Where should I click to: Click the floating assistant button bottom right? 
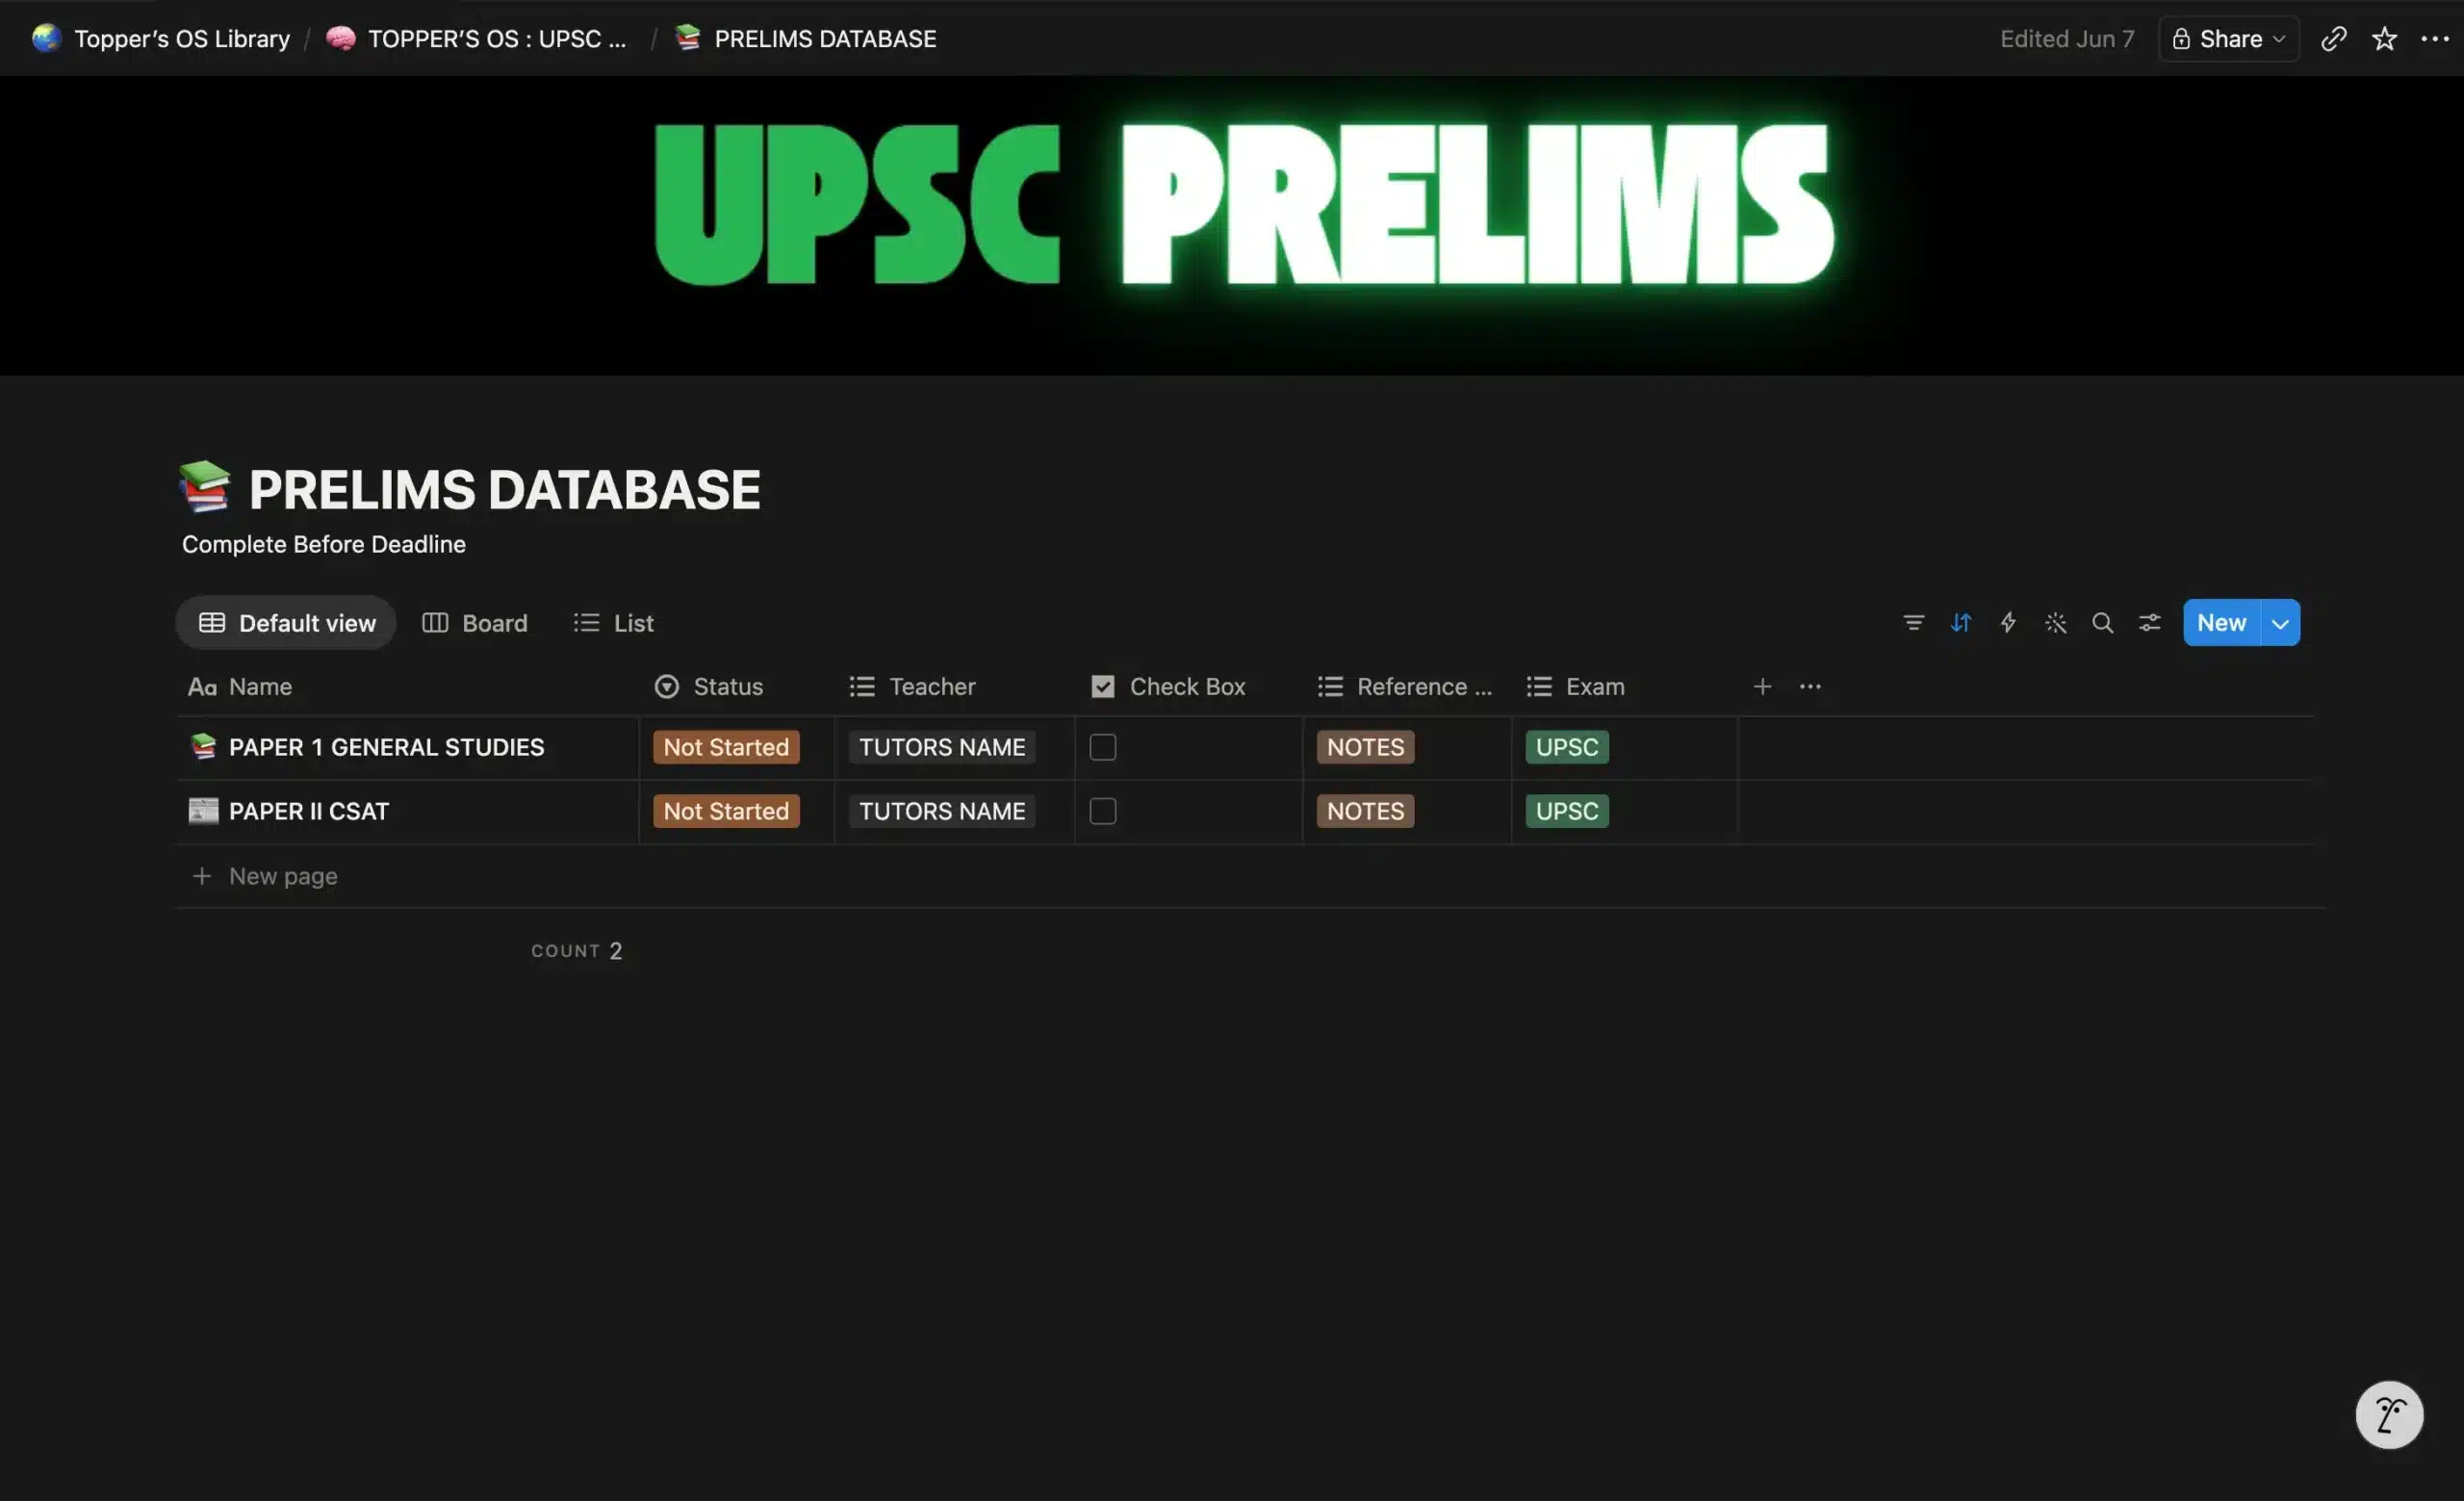click(x=2389, y=1414)
